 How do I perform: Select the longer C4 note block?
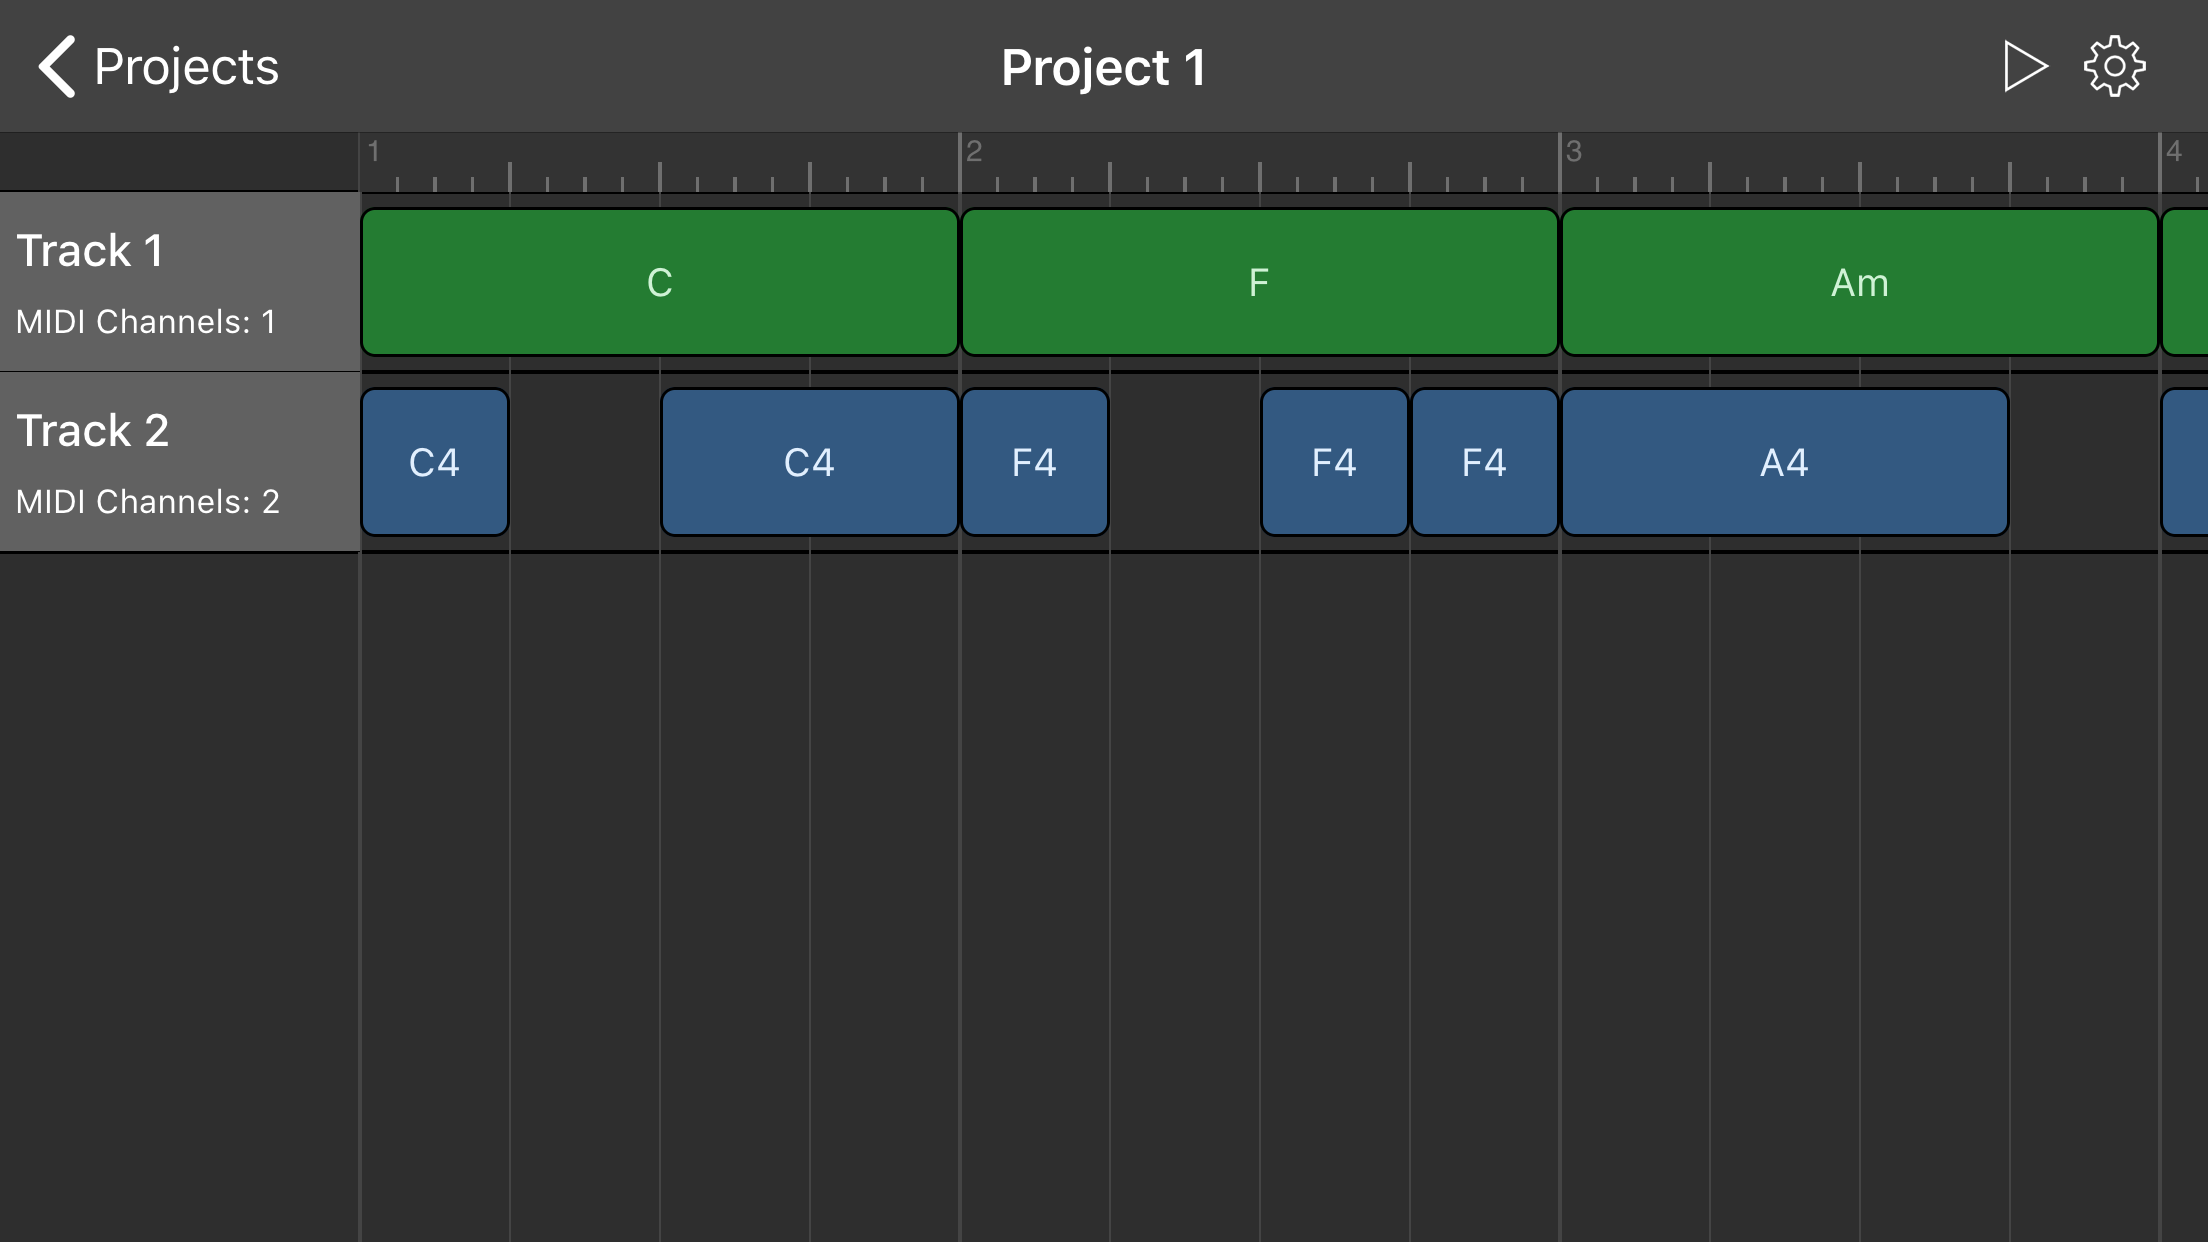coord(809,461)
